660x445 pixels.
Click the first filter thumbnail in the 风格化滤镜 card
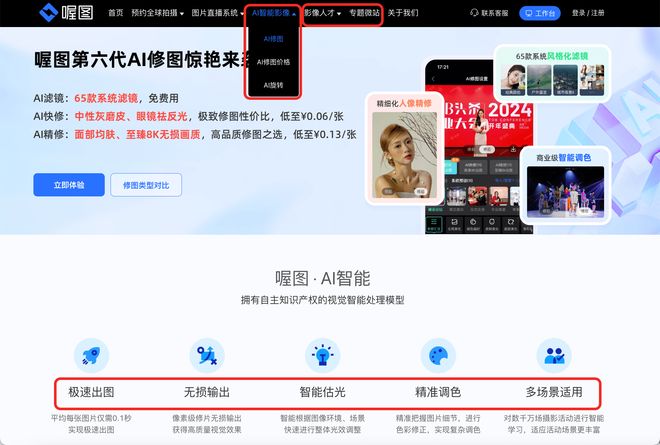pyautogui.click(x=513, y=80)
